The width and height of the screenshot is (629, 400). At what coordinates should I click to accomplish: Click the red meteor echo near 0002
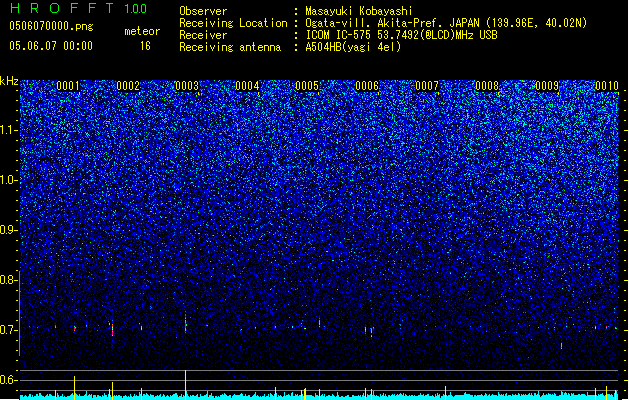[112, 329]
